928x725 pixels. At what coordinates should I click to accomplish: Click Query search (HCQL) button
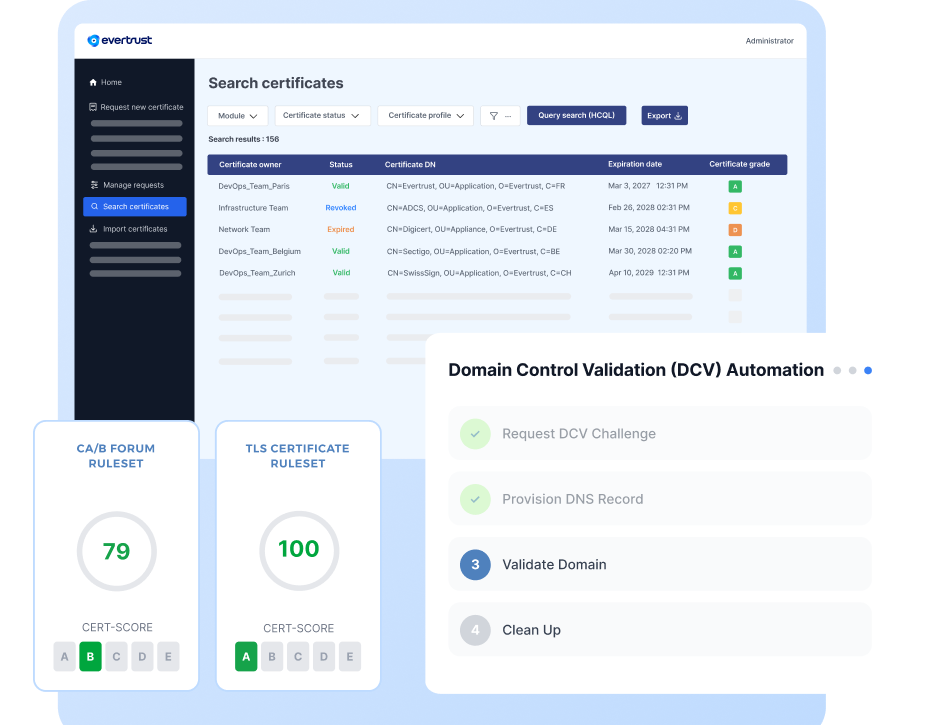(576, 115)
